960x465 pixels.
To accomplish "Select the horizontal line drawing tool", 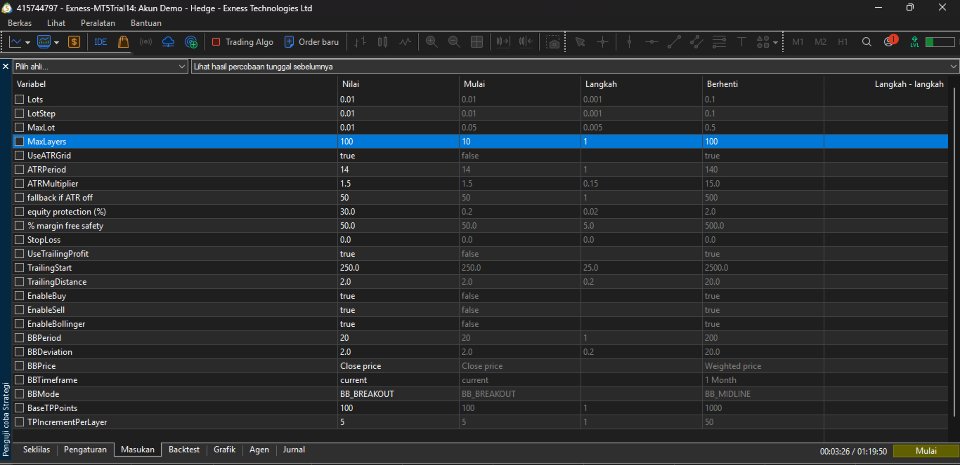I will [x=652, y=42].
